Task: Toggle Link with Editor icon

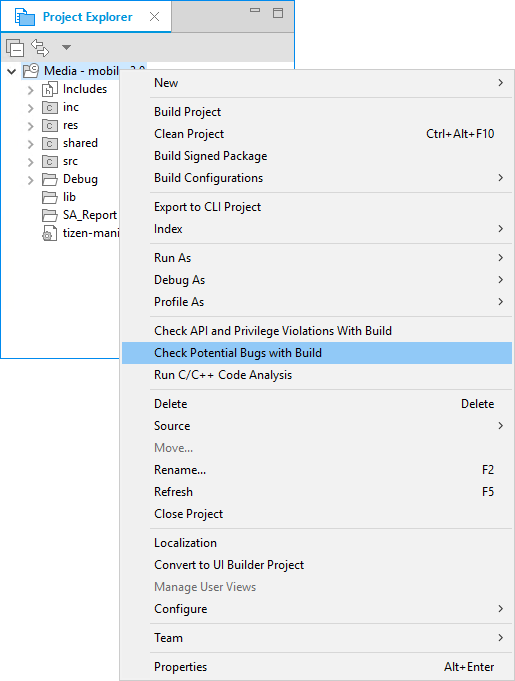Action: coord(40,47)
